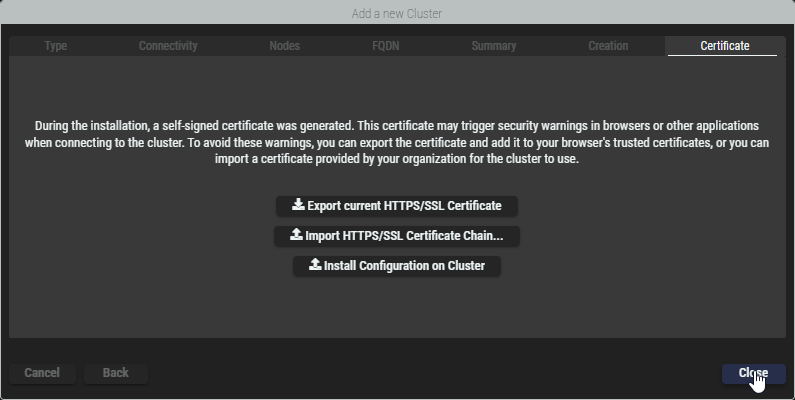Open the Connectivity tab

pyautogui.click(x=168, y=46)
